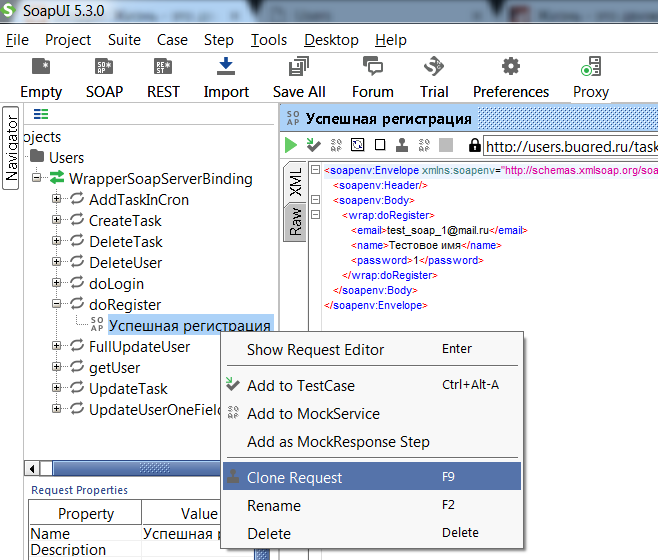658x560 pixels.
Task: Click the Import project icon
Action: tap(226, 66)
